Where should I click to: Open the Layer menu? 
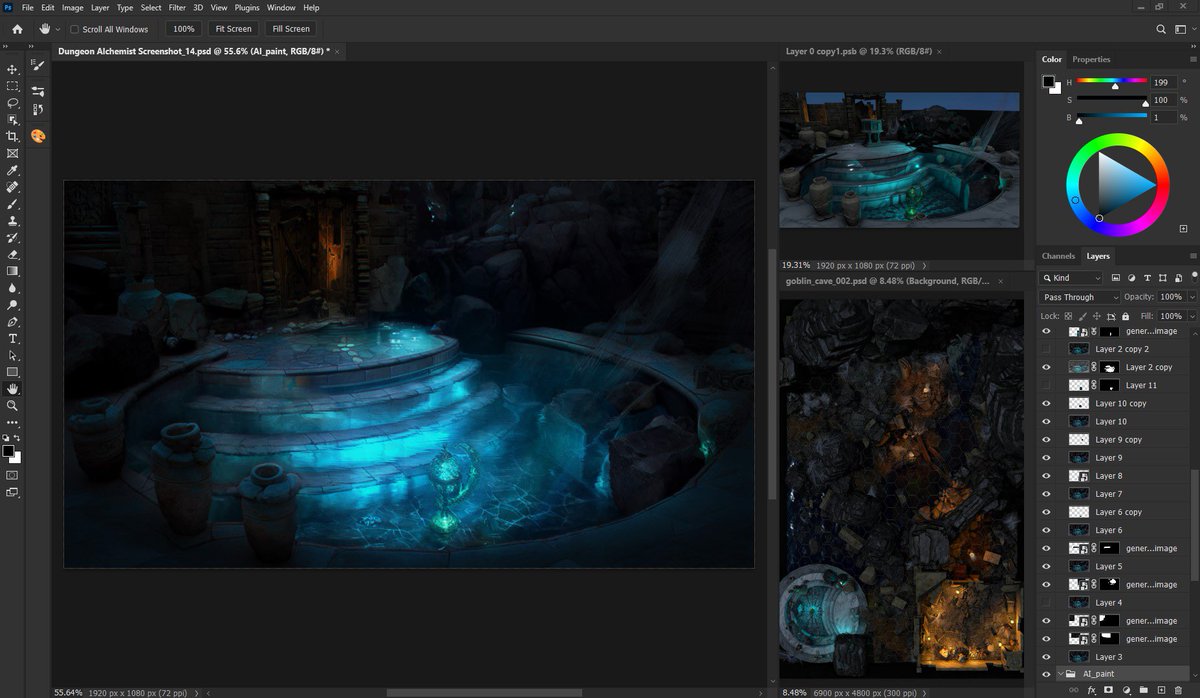pos(100,7)
